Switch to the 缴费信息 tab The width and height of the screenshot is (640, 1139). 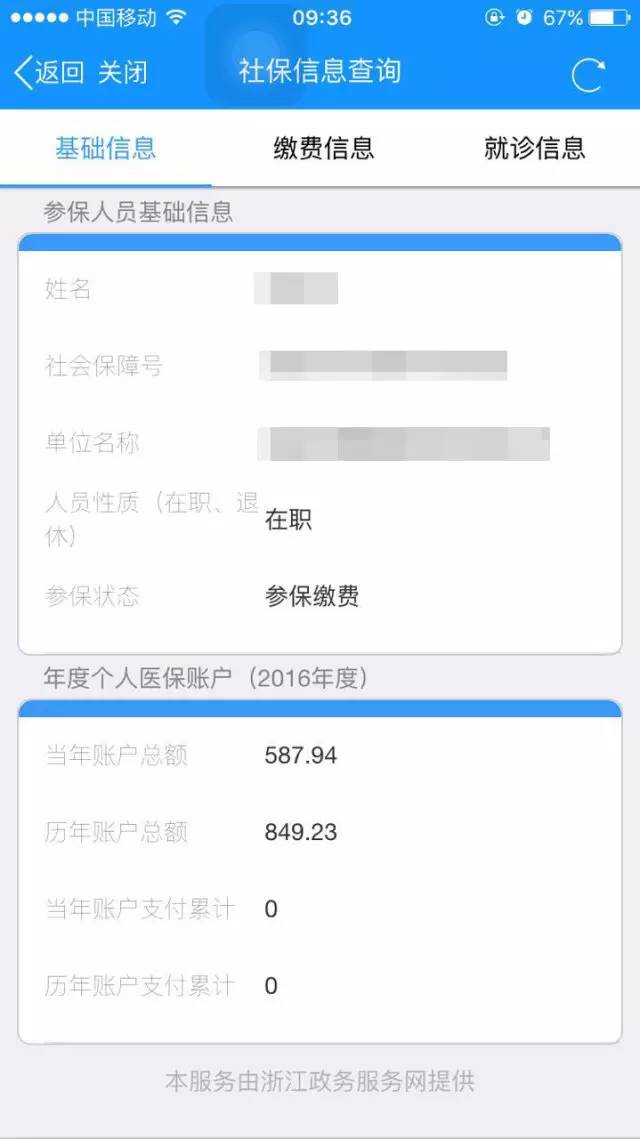coord(324,149)
